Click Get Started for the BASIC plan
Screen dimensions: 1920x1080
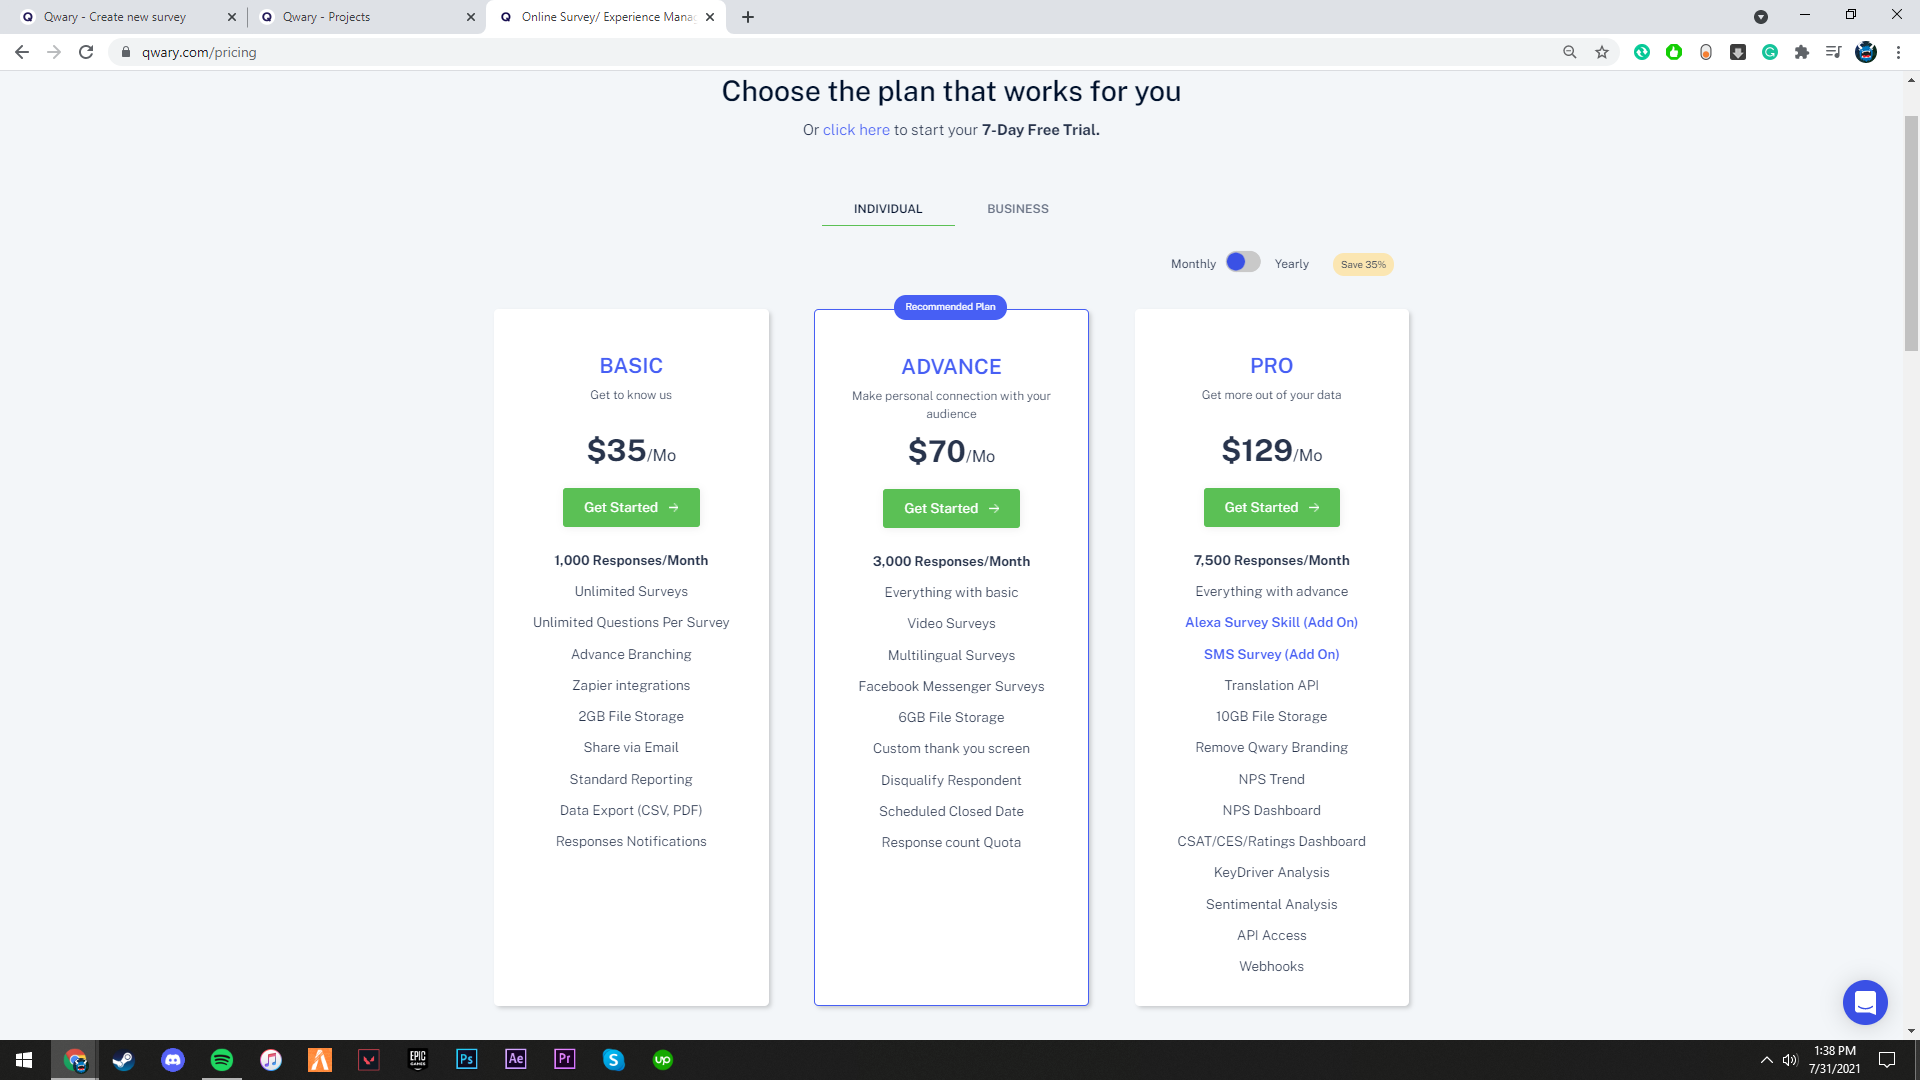[630, 508]
